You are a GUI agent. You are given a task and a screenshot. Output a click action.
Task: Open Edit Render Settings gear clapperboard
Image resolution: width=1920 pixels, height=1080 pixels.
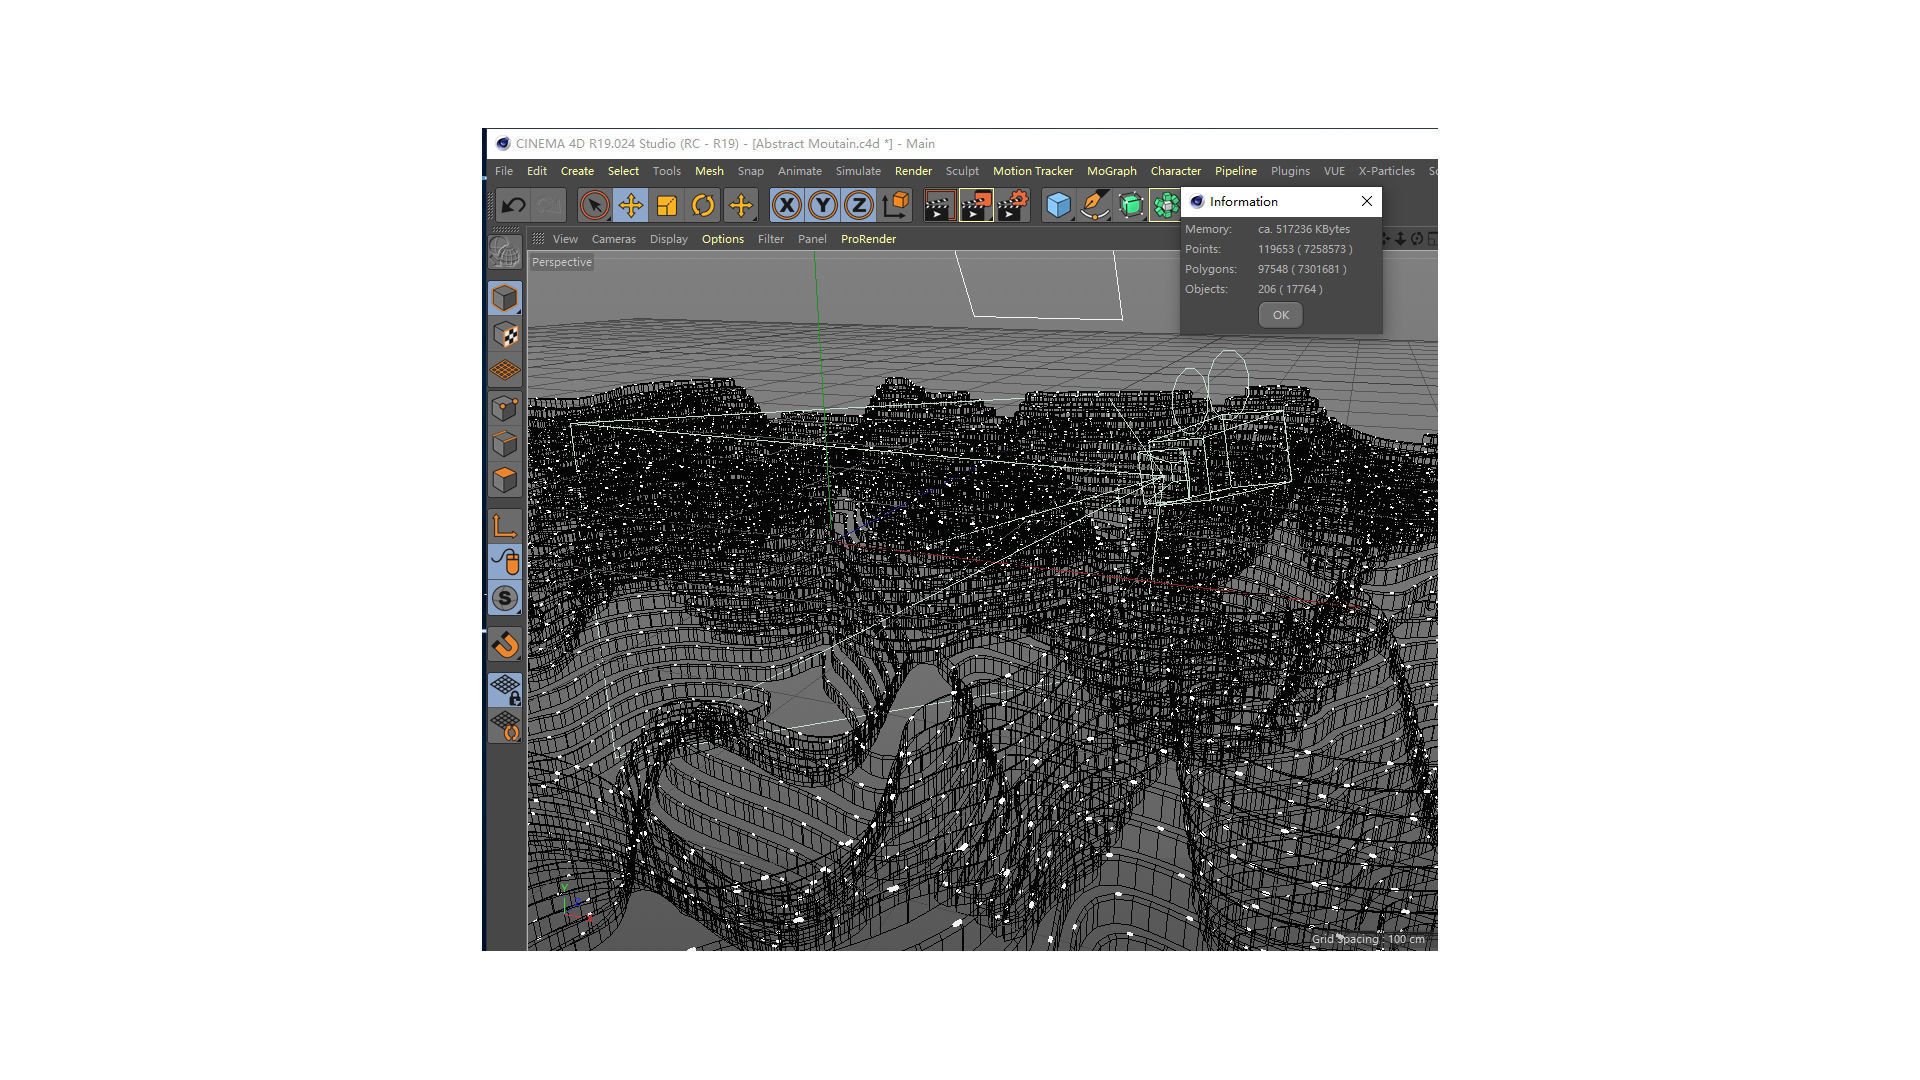pyautogui.click(x=1013, y=206)
